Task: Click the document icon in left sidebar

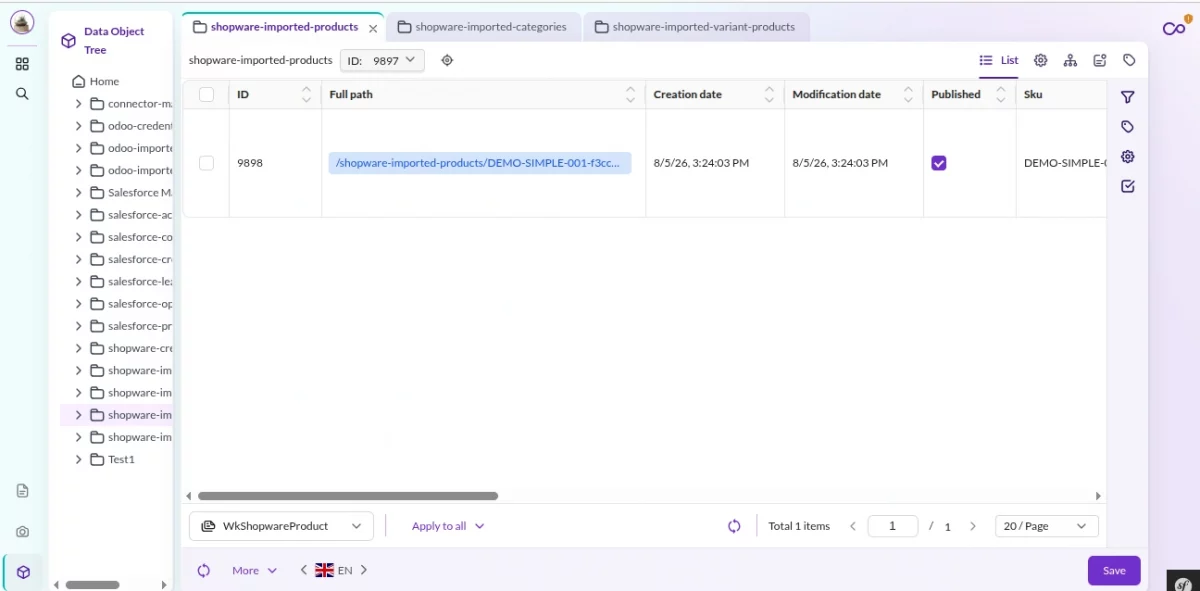Action: click(22, 491)
